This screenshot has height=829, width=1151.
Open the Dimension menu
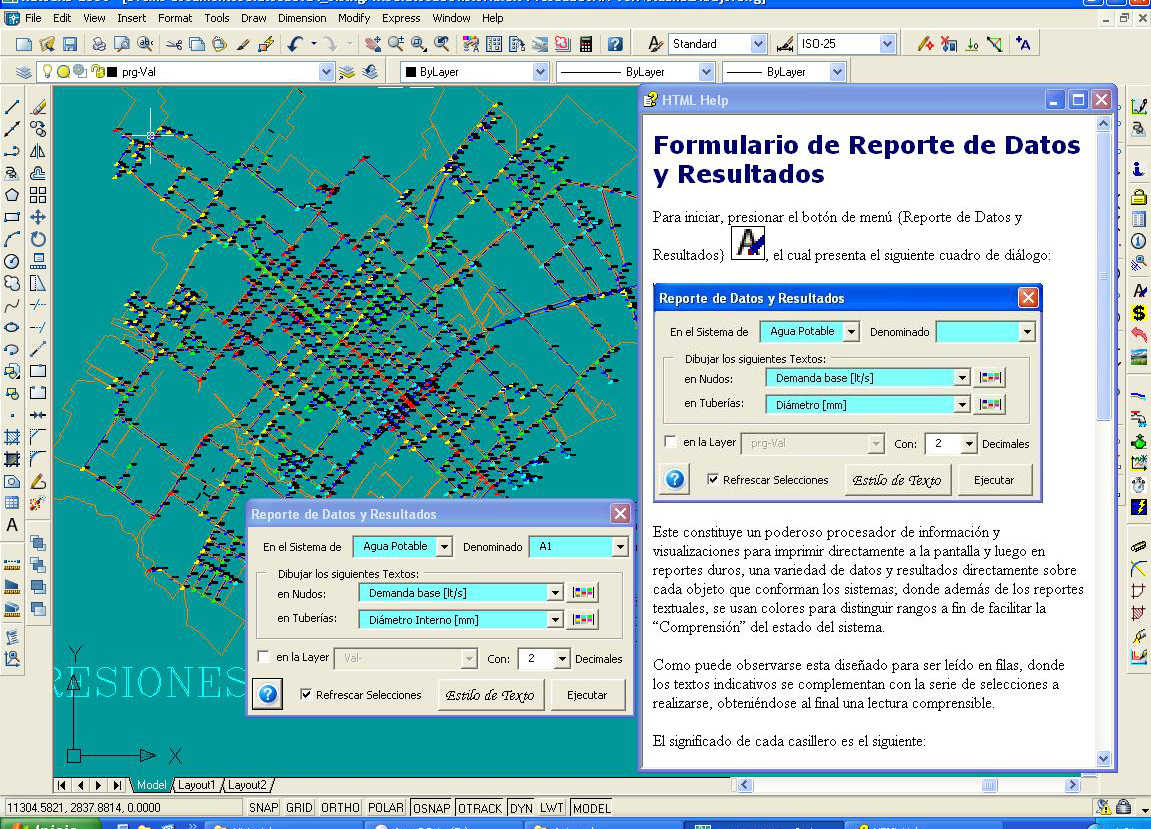coord(304,18)
